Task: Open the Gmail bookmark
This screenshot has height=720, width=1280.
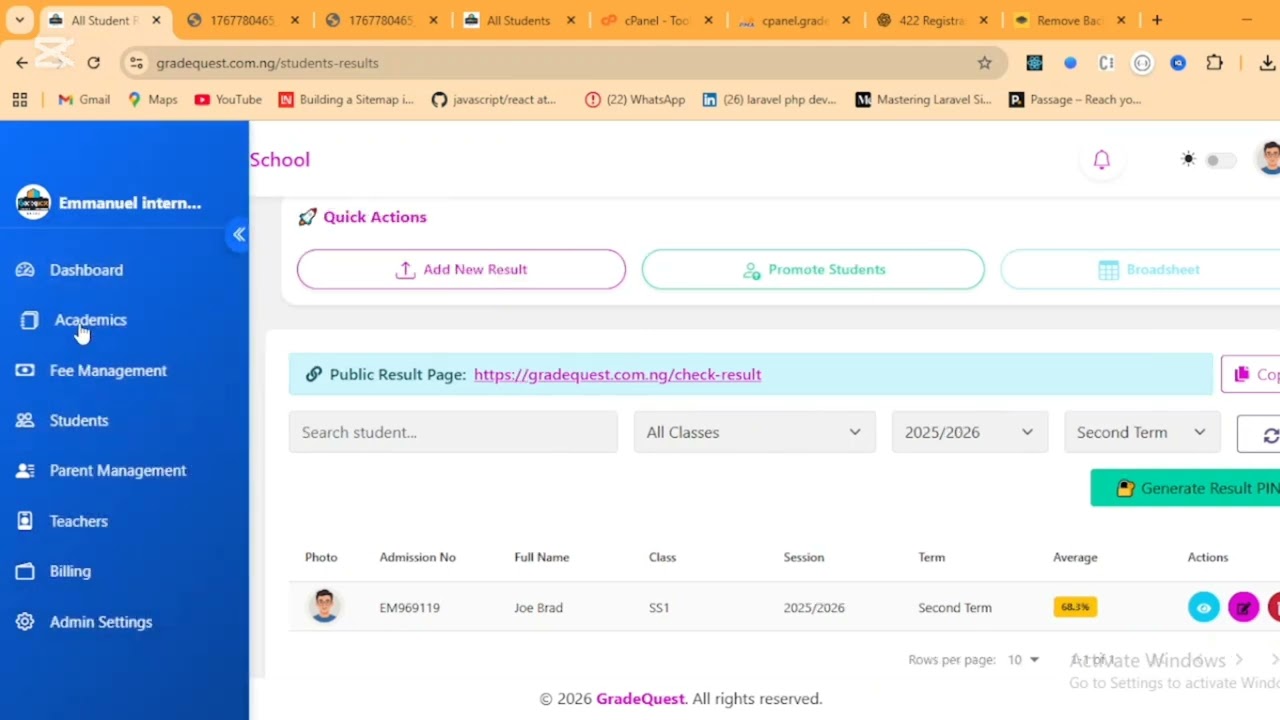Action: [84, 99]
